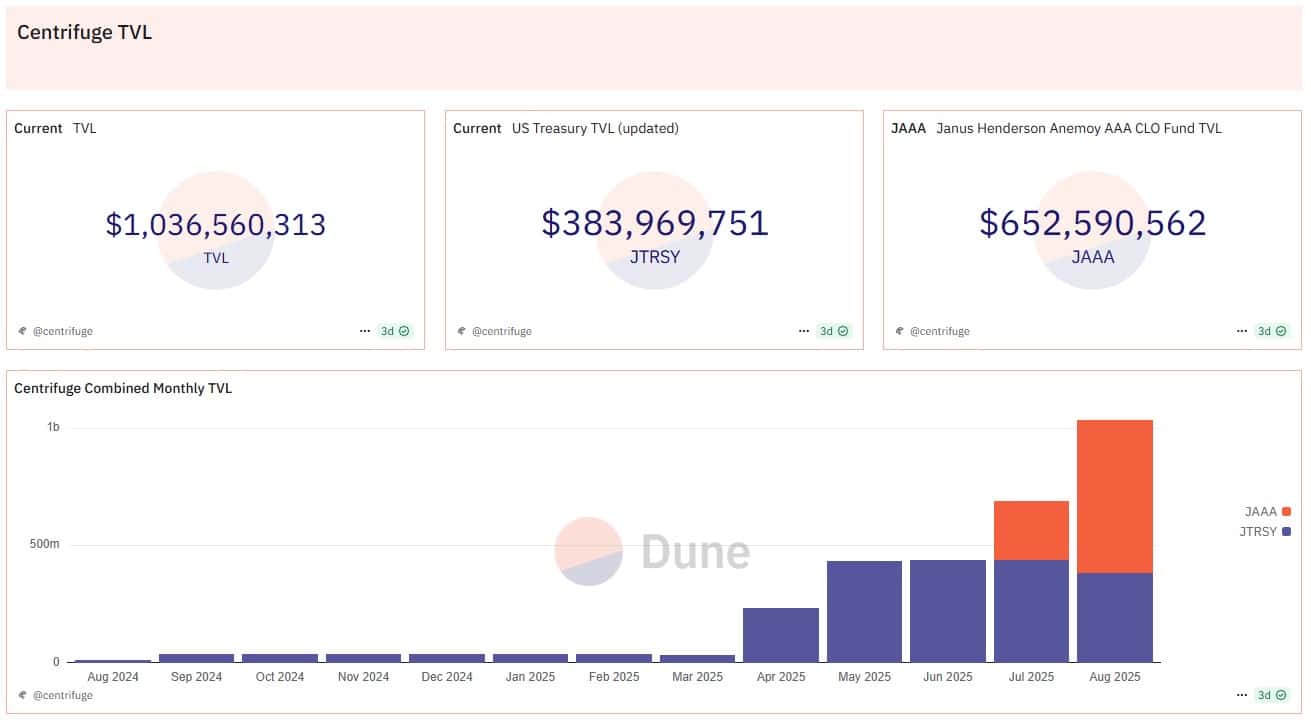Viewport: 1311px width, 724px height.
Task: Open the US Treasury TVL (updated) title
Action: (x=594, y=128)
